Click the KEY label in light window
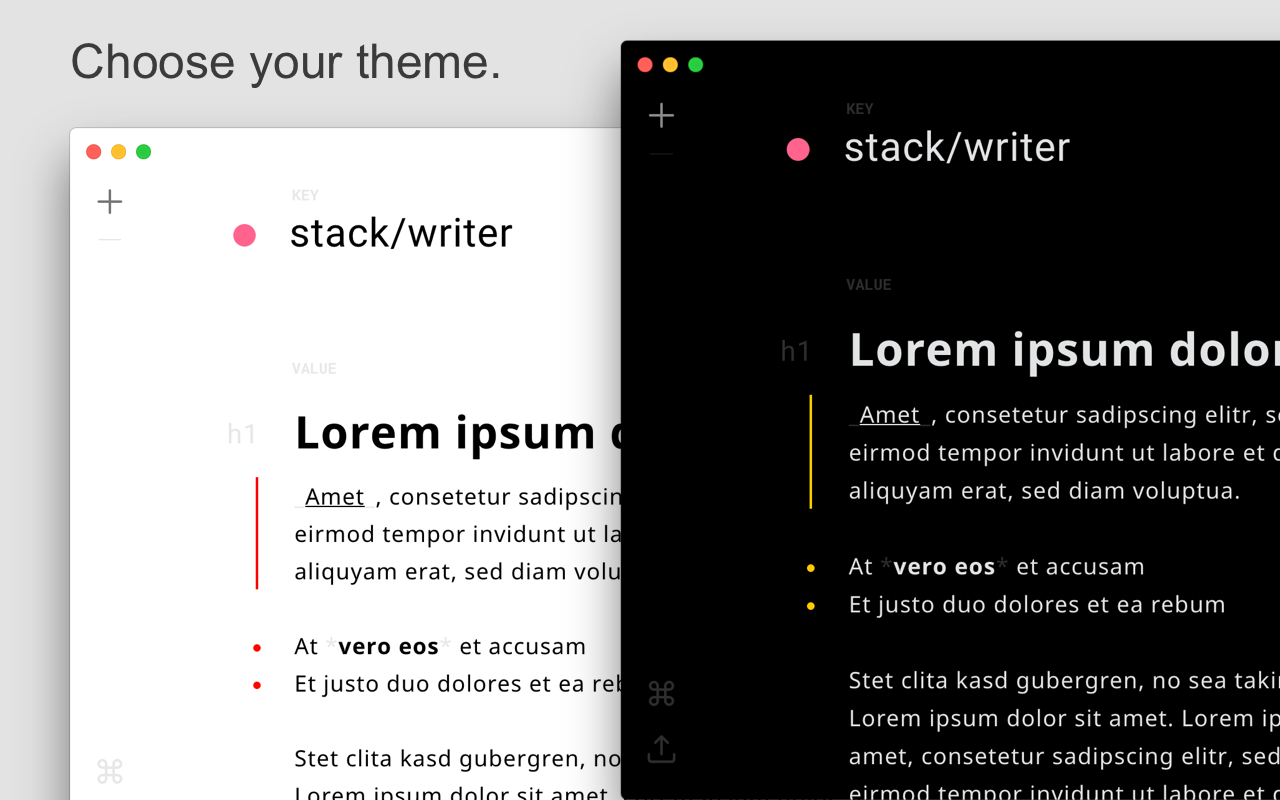This screenshot has width=1280, height=800. click(305, 196)
